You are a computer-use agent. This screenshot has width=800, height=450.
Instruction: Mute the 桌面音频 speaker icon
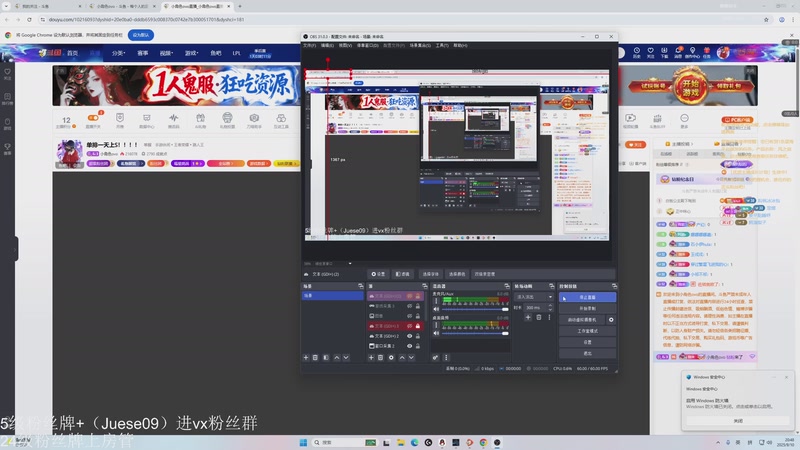tap(436, 333)
